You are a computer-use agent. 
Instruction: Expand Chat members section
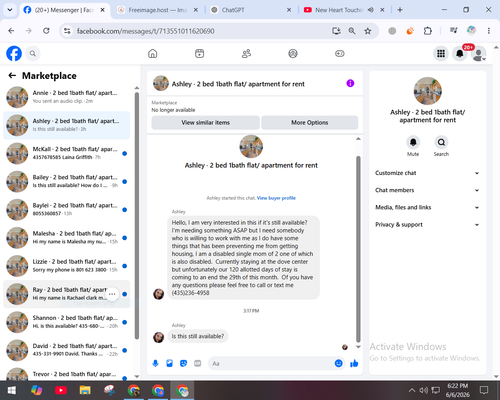pos(427,190)
